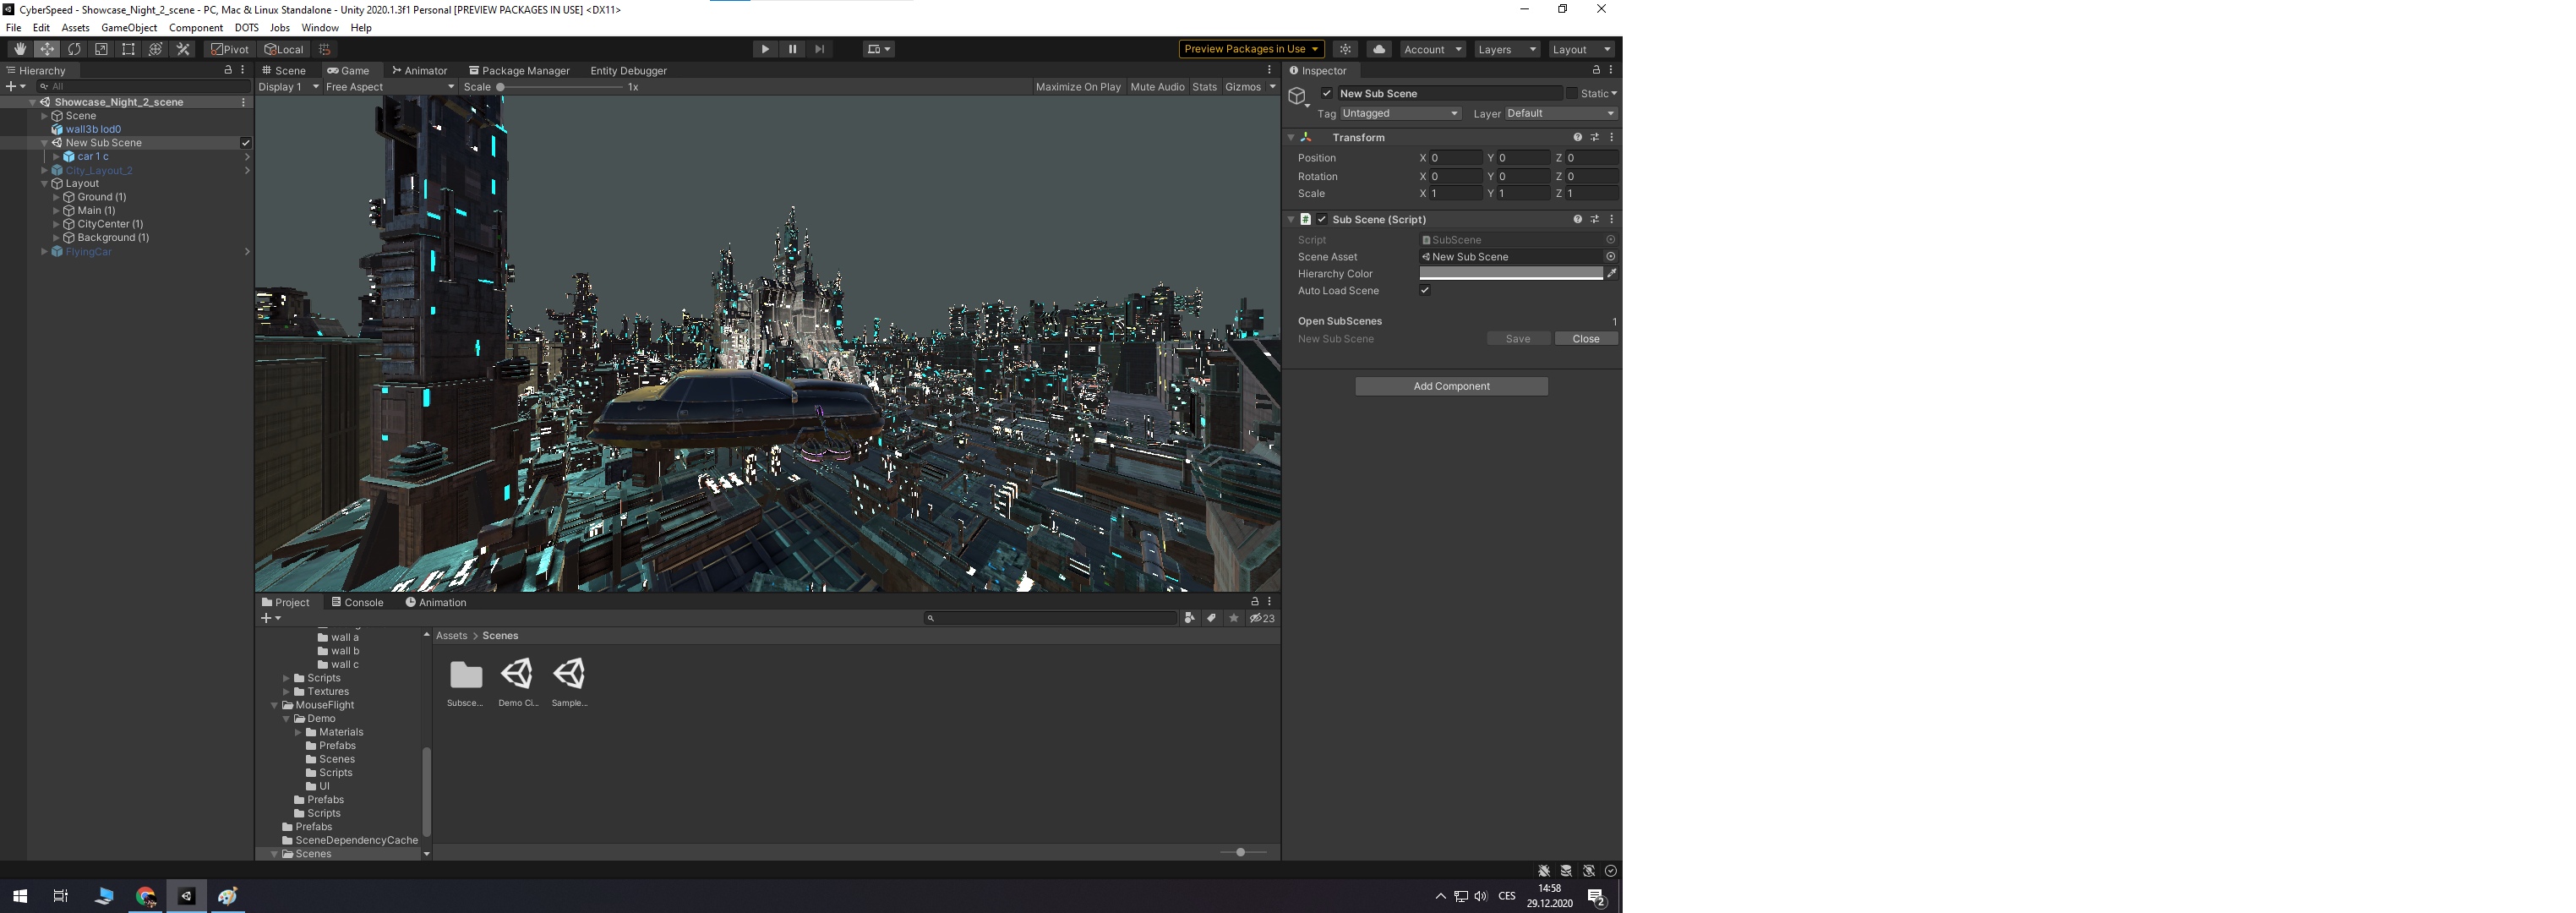Screen dimensions: 2576x913
Task: Open the Tag dropdown
Action: pyautogui.click(x=1400, y=114)
